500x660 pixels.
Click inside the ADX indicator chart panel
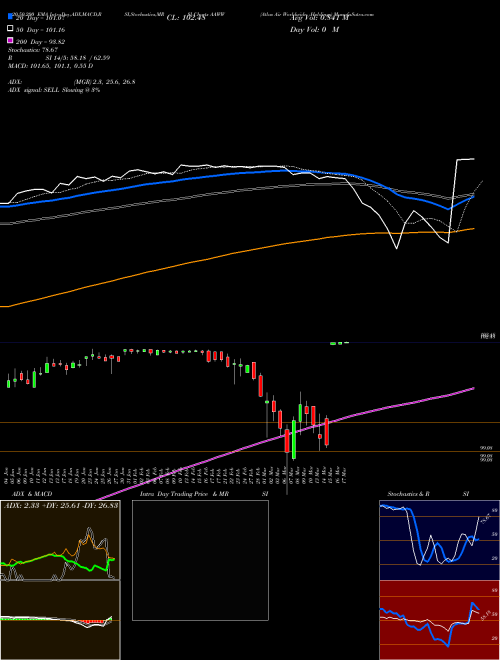pyautogui.click(x=60, y=540)
